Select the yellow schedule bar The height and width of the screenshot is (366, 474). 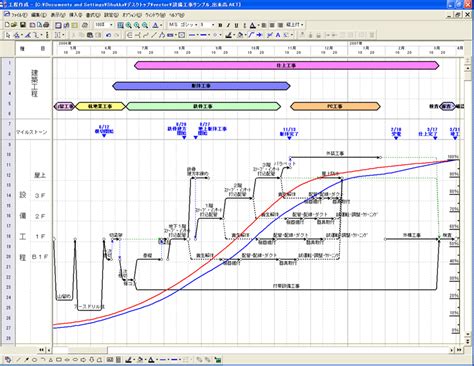click(100, 106)
